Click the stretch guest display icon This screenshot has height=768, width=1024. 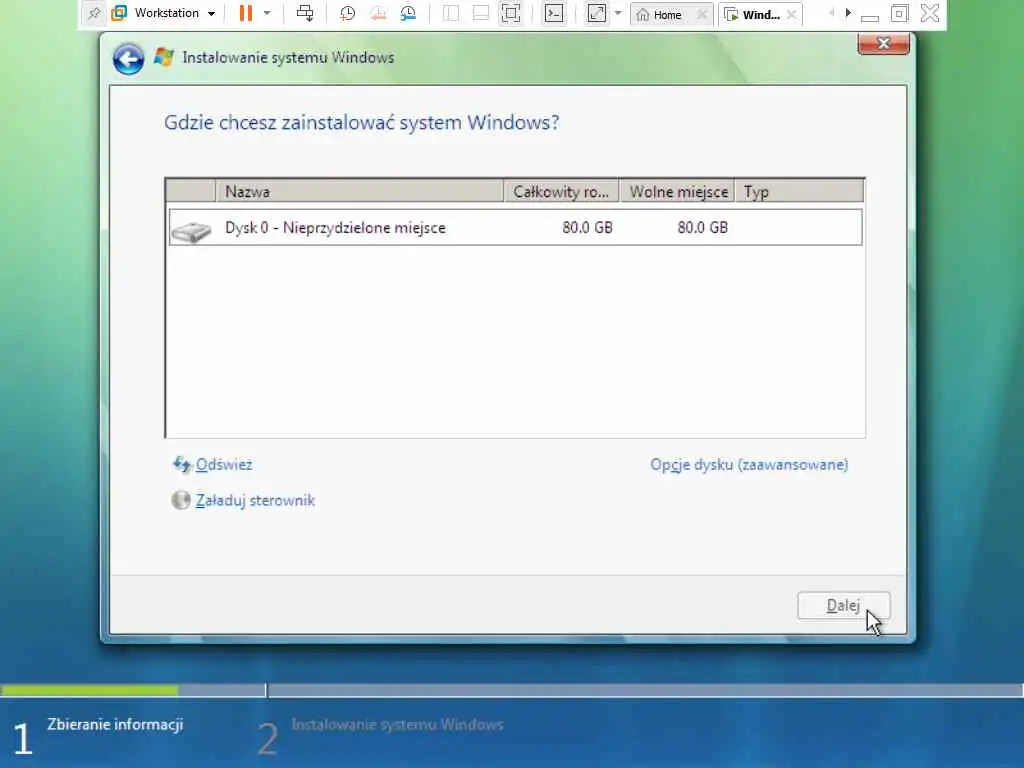tap(596, 13)
